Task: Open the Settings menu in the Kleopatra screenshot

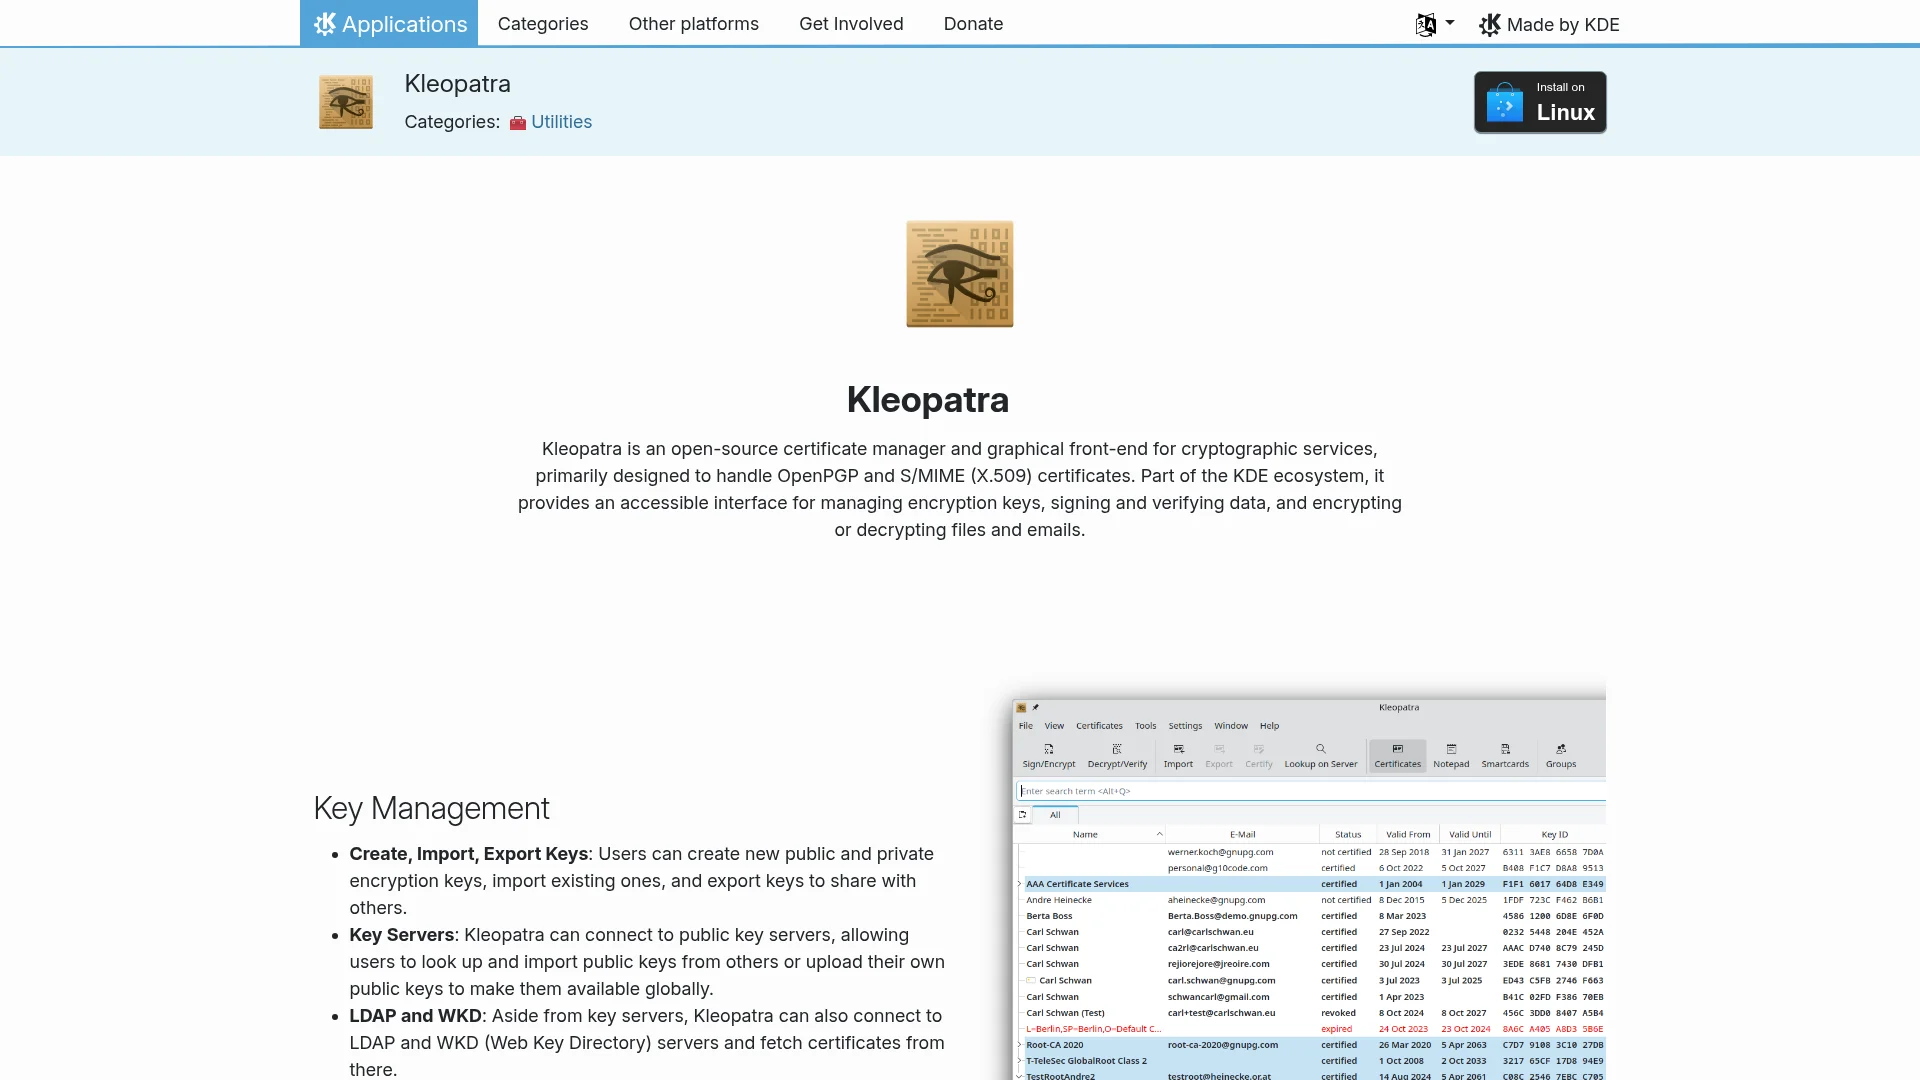Action: (x=1185, y=726)
